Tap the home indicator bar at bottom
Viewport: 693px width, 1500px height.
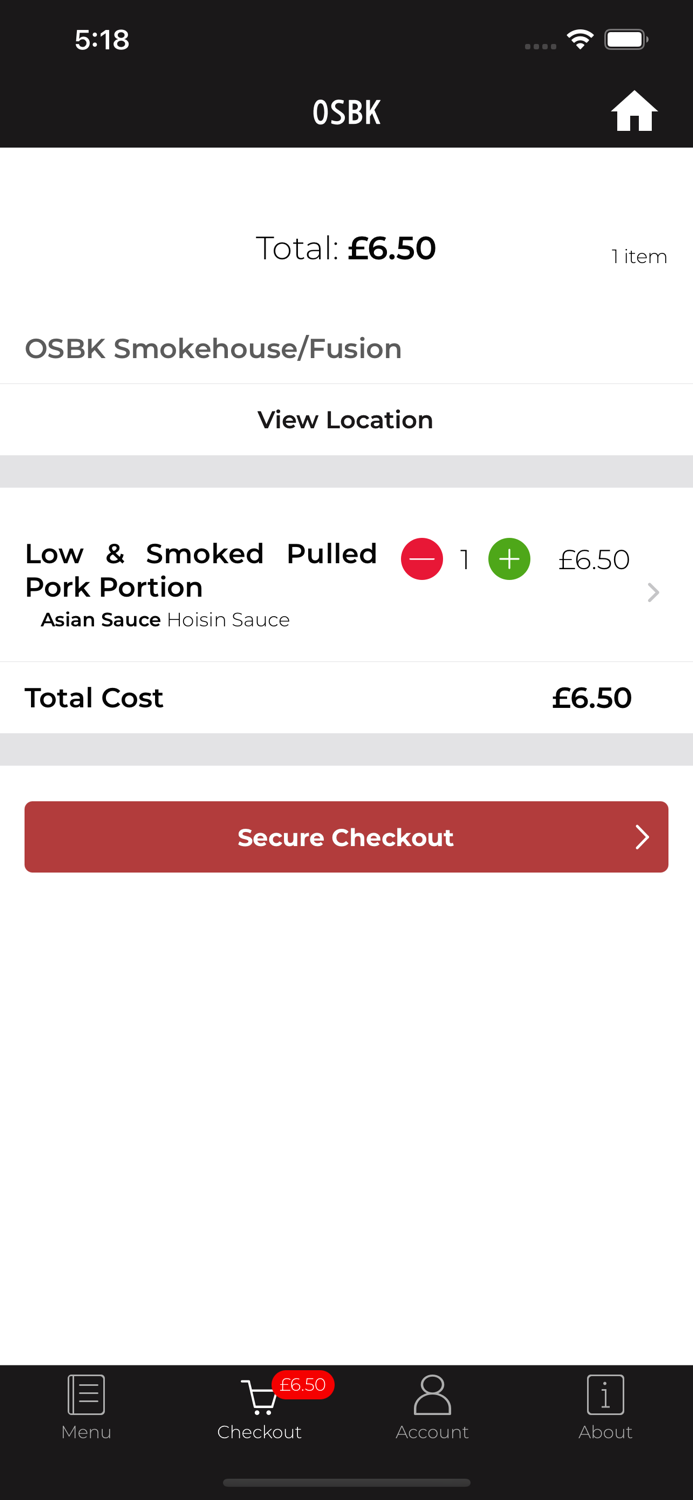[346, 1483]
